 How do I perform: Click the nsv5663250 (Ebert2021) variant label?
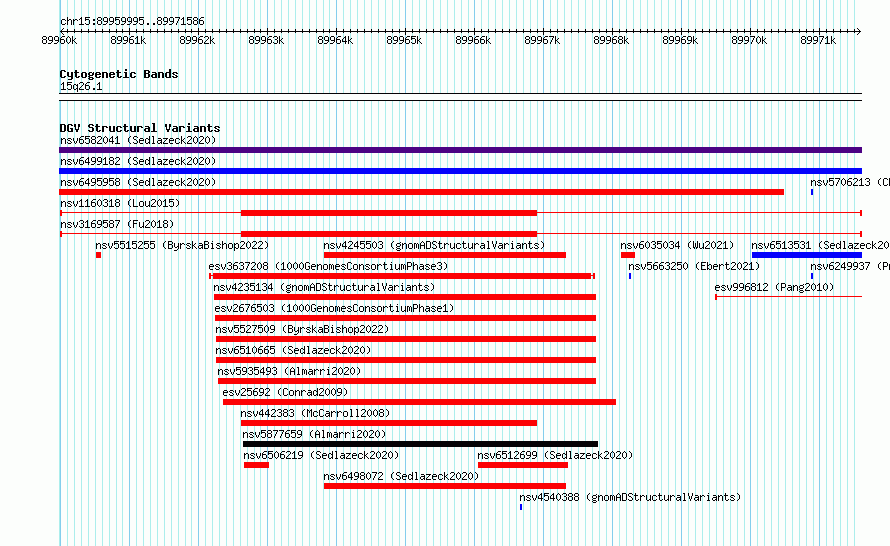(x=694, y=266)
